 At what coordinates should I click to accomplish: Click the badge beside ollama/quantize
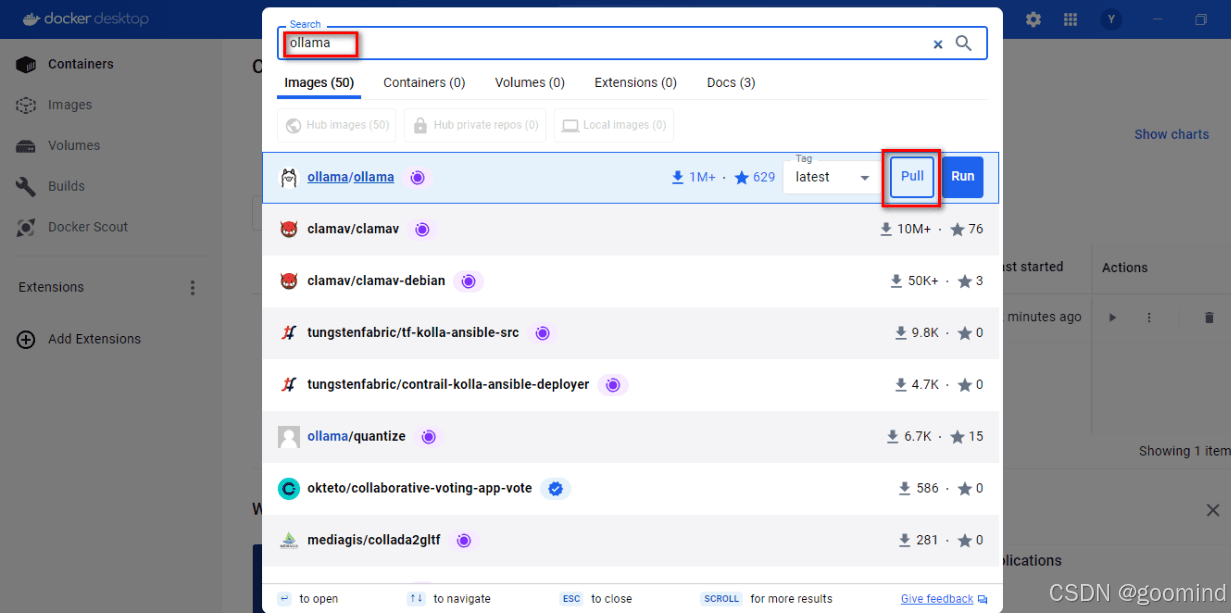[x=429, y=437]
